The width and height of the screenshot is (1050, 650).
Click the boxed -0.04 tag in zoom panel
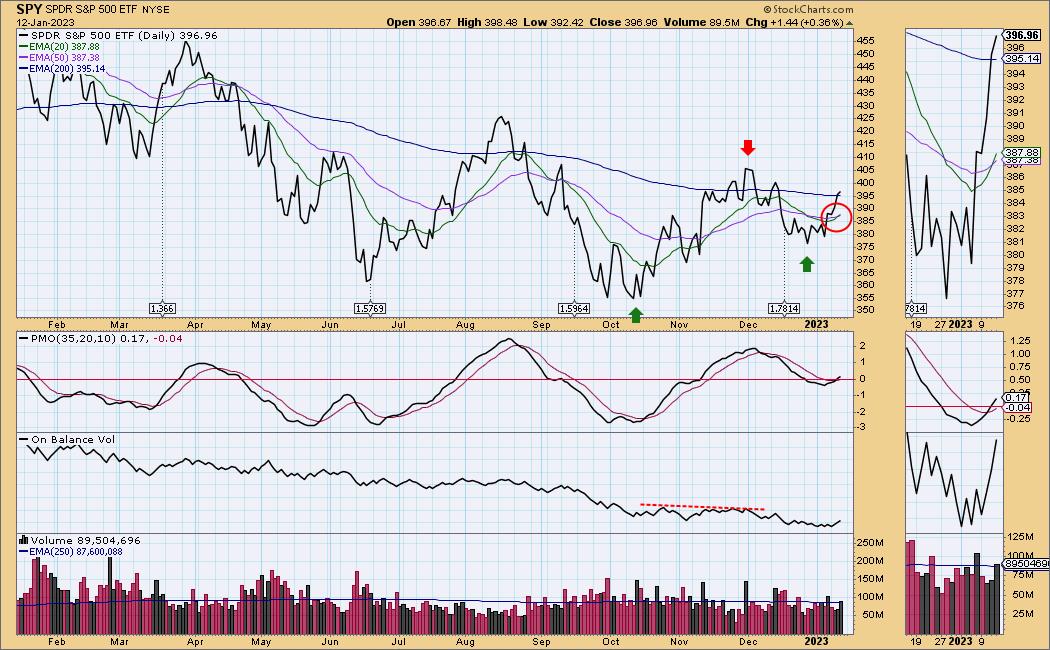pyautogui.click(x=1018, y=408)
